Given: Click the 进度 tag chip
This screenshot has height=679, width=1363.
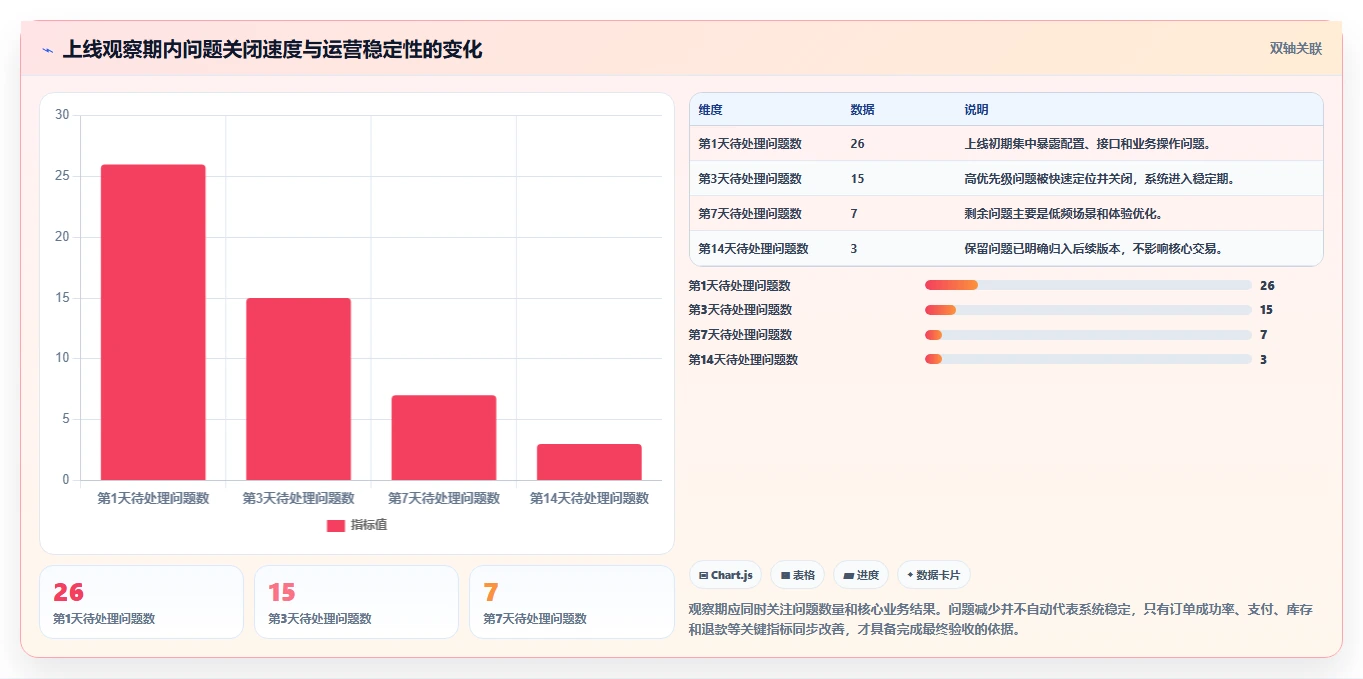Looking at the screenshot, I should pyautogui.click(x=861, y=575).
